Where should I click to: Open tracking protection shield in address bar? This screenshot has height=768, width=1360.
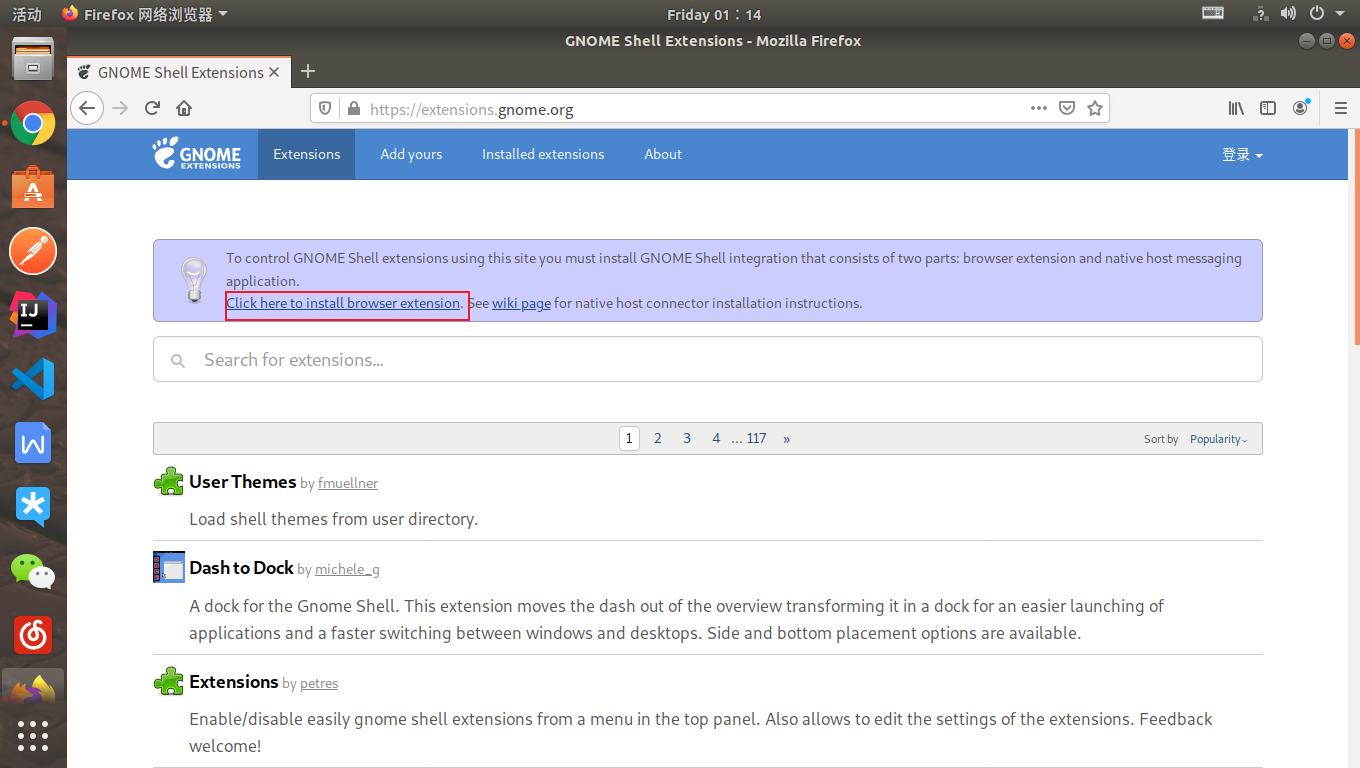(x=325, y=108)
